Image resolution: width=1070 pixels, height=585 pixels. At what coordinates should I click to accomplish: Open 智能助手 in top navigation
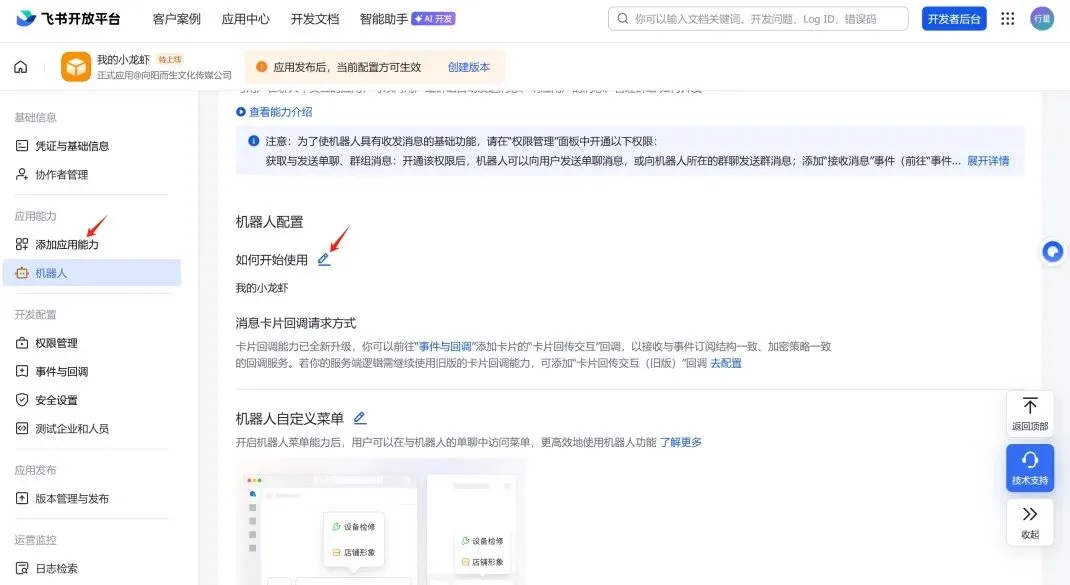point(384,19)
